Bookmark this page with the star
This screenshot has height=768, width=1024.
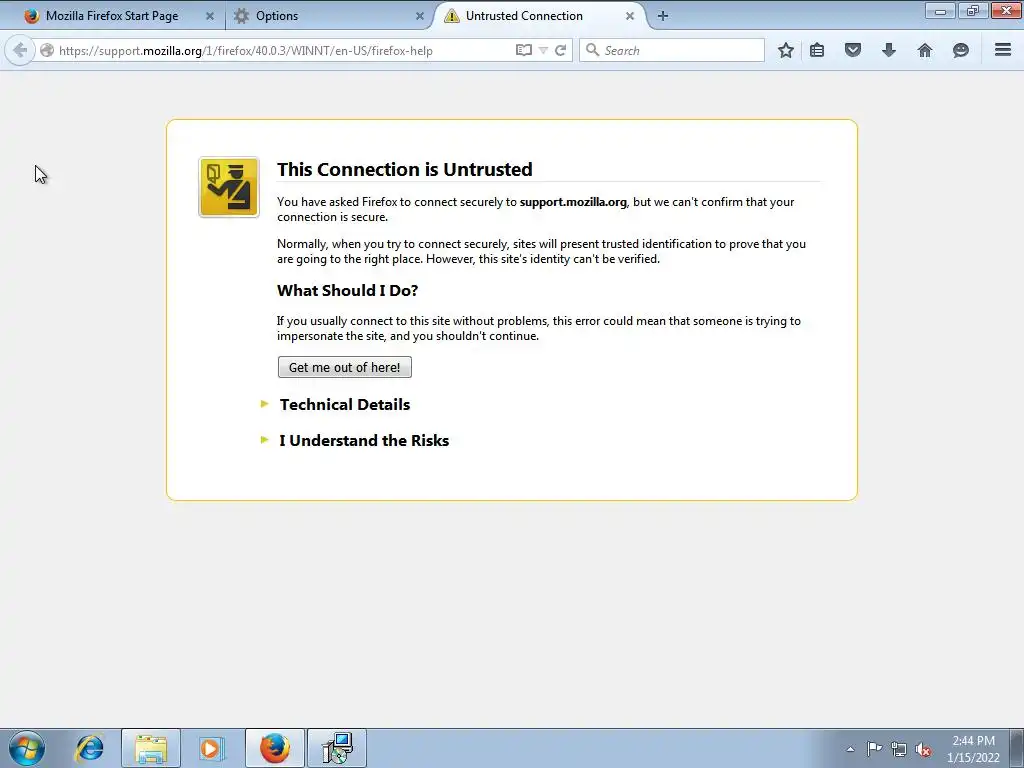click(x=786, y=50)
